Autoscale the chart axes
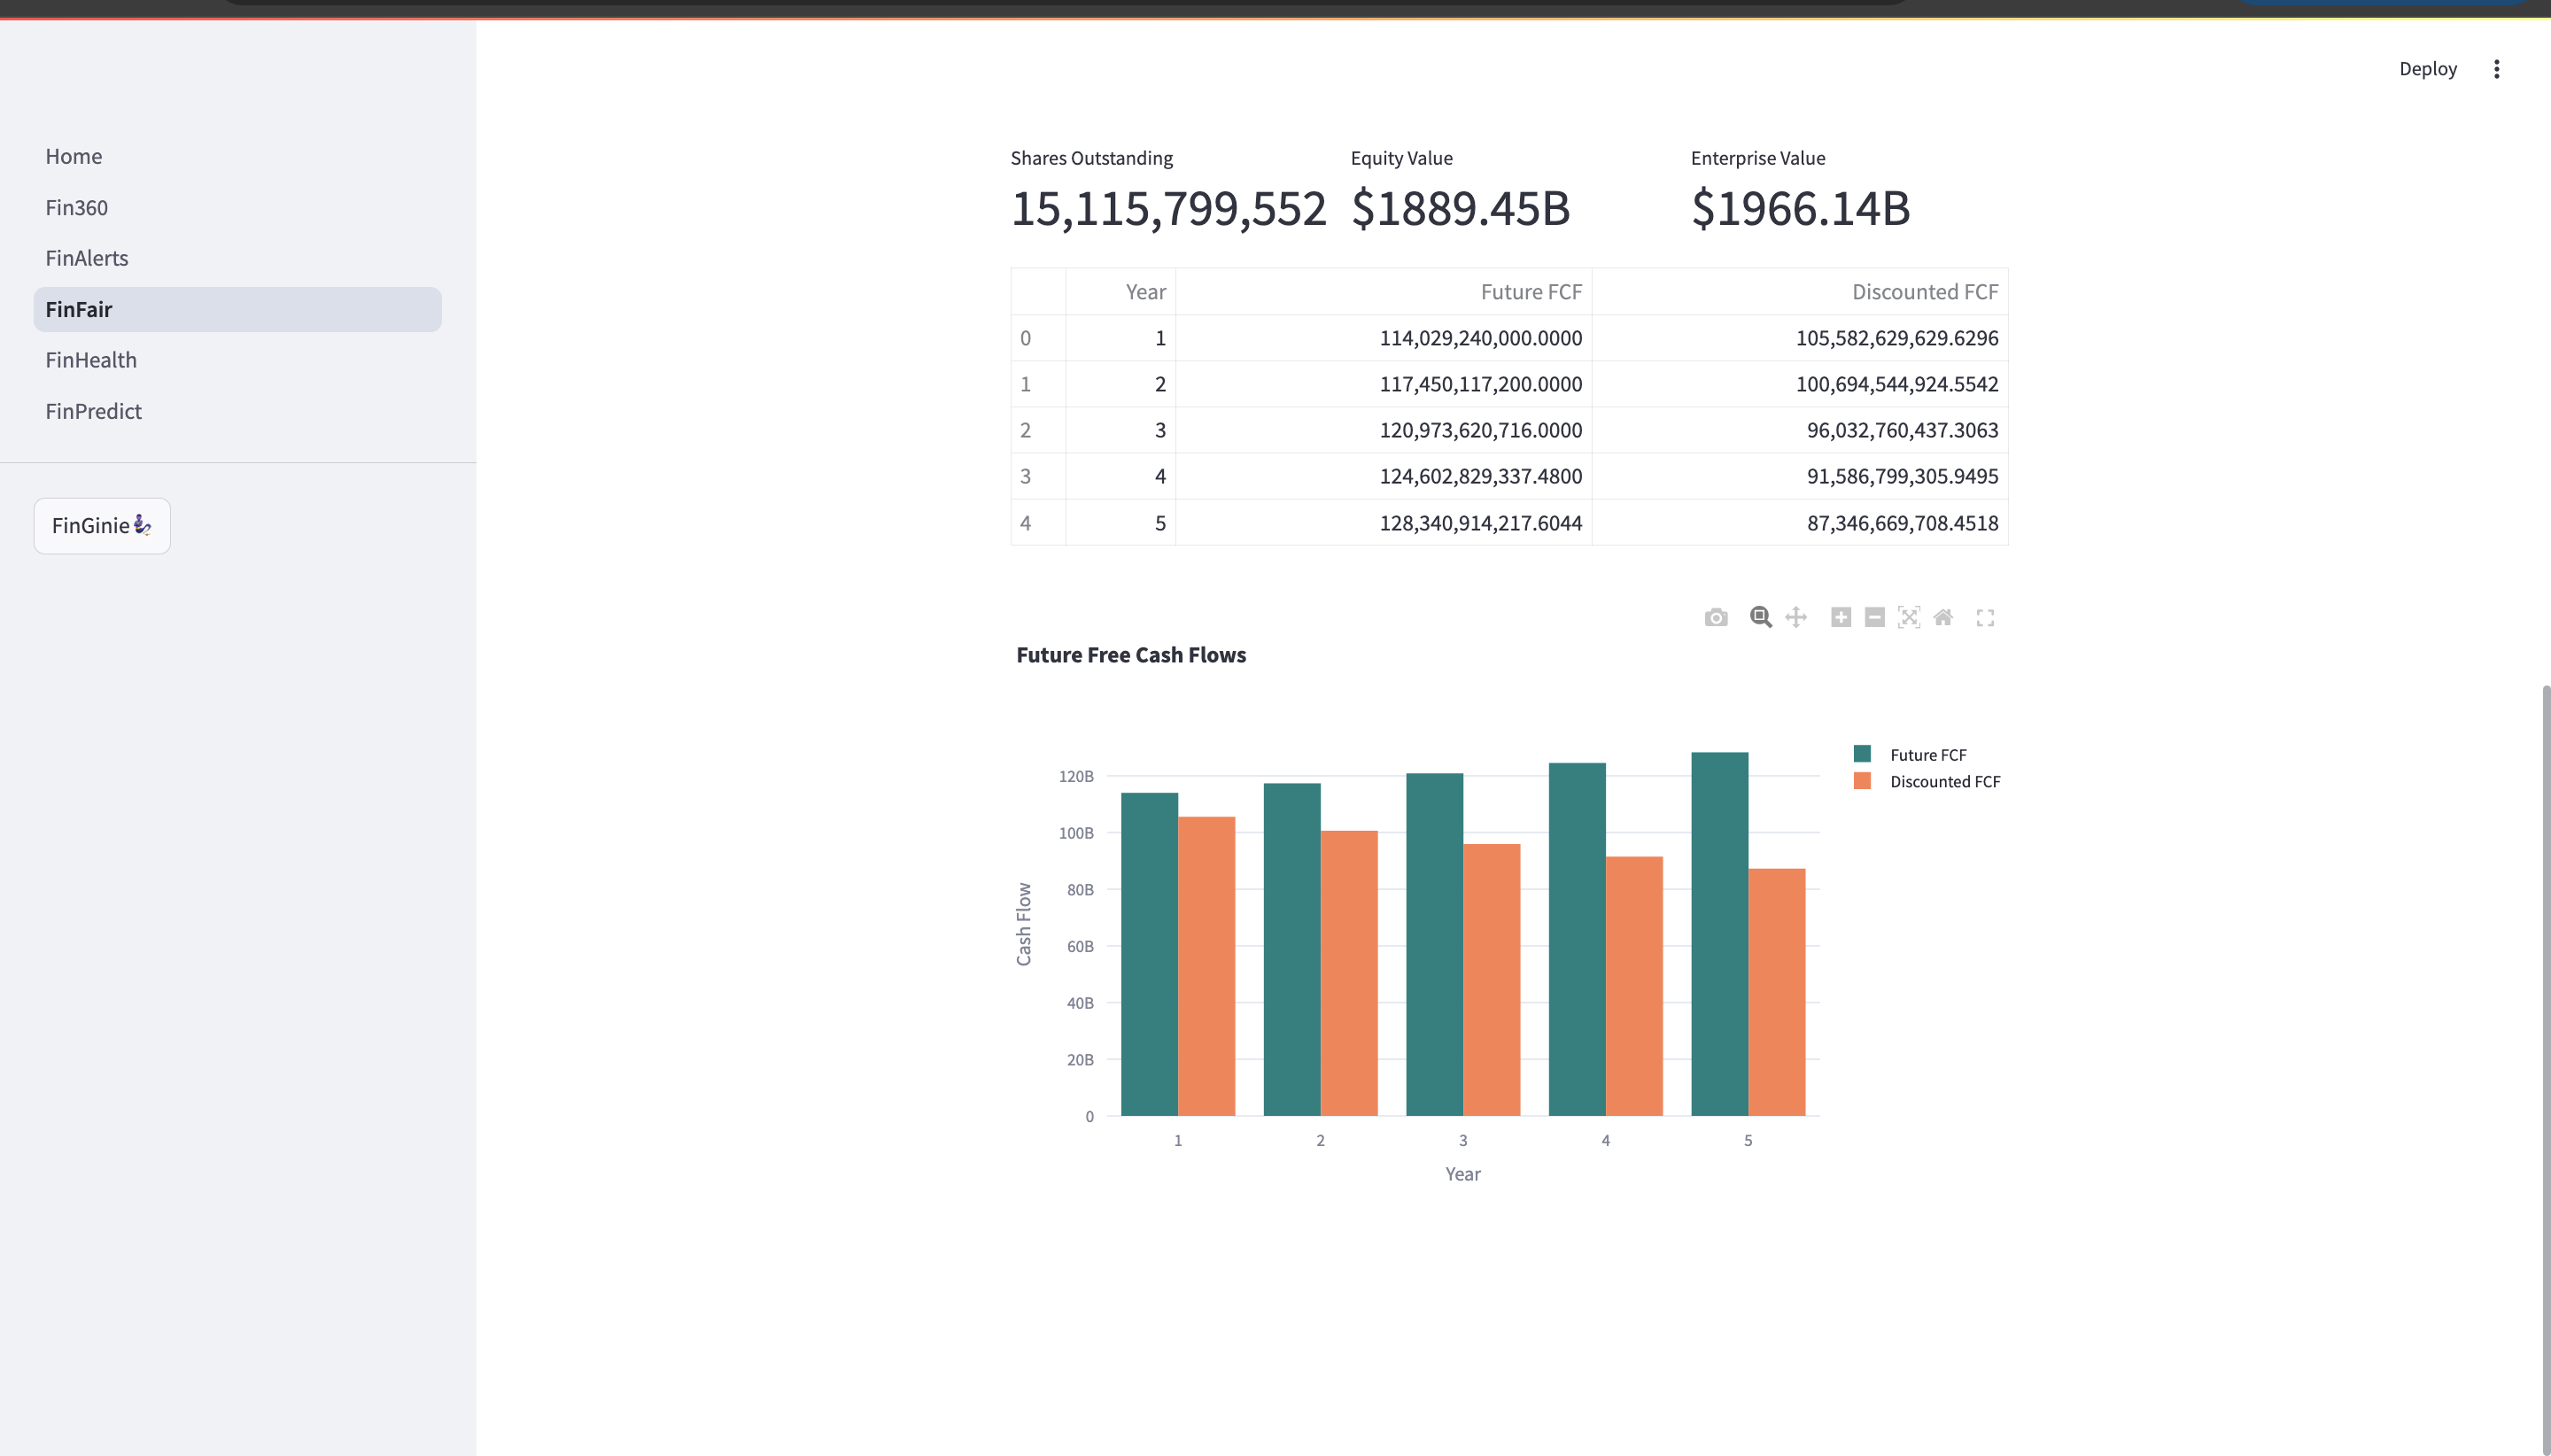The height and width of the screenshot is (1456, 2551). point(1909,618)
